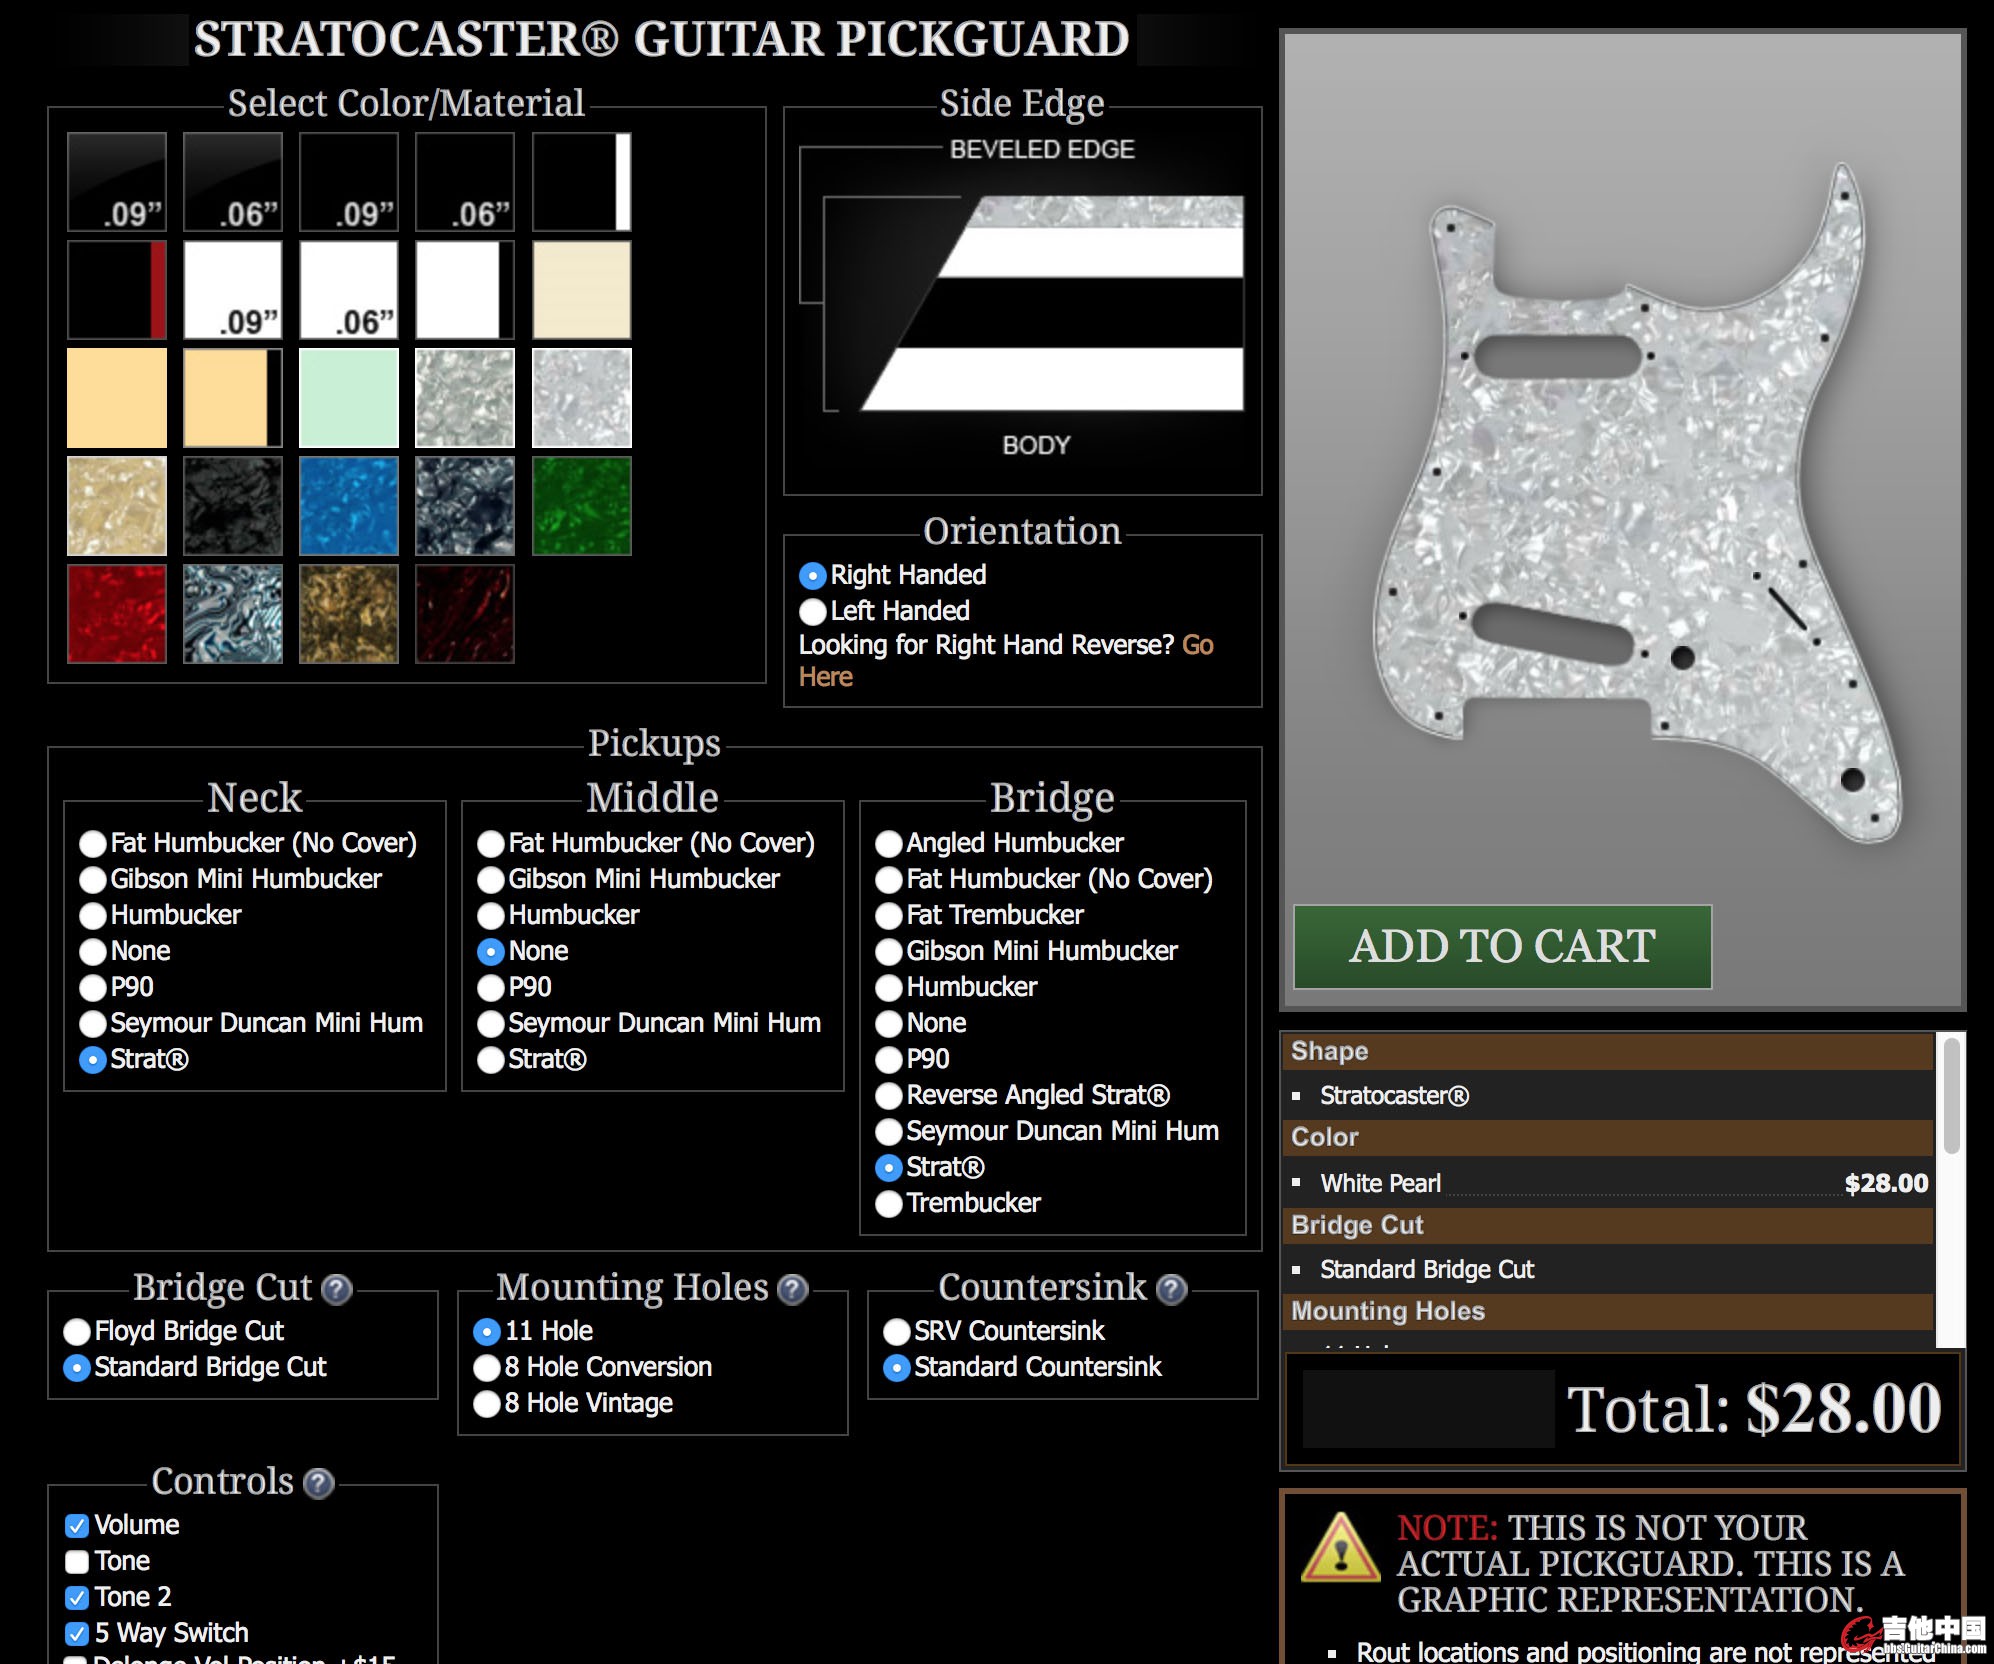The height and width of the screenshot is (1664, 1994).
Task: Select Bridge Fat Trembucker
Action: pos(889,916)
